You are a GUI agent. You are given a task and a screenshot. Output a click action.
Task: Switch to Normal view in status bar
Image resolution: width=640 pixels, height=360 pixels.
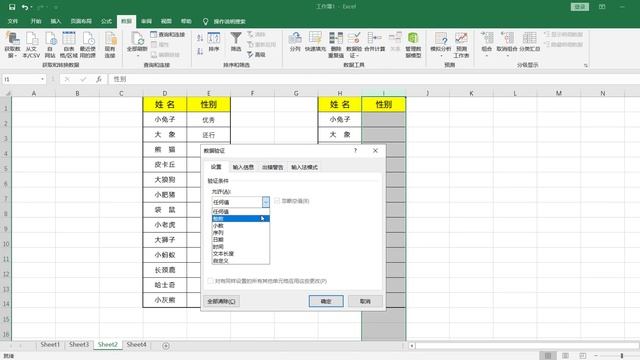(548, 356)
